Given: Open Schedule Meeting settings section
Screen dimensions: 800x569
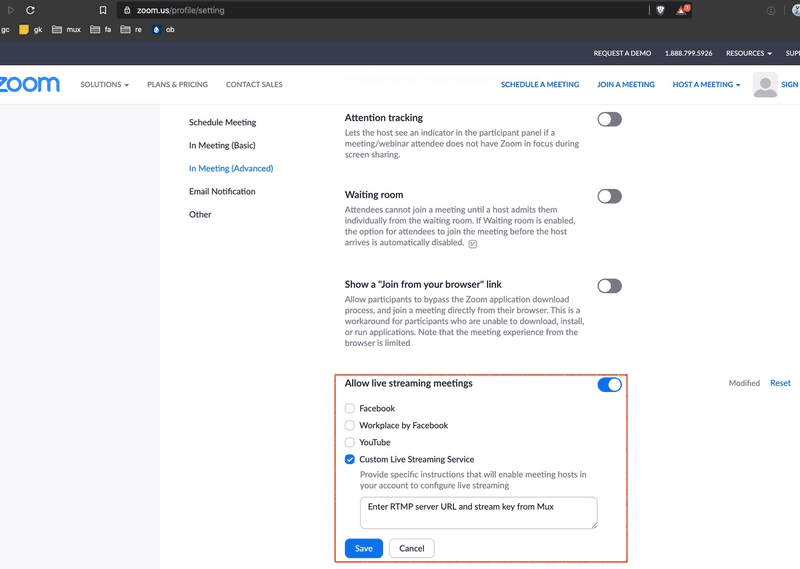Looking at the screenshot, I should pos(222,122).
